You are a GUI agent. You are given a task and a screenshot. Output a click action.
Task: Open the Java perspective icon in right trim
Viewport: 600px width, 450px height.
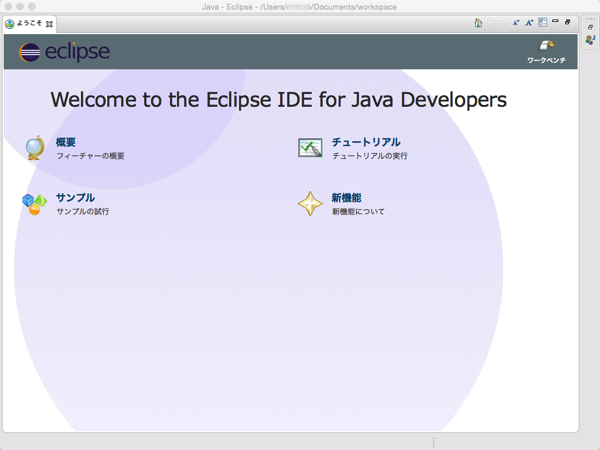click(x=590, y=40)
